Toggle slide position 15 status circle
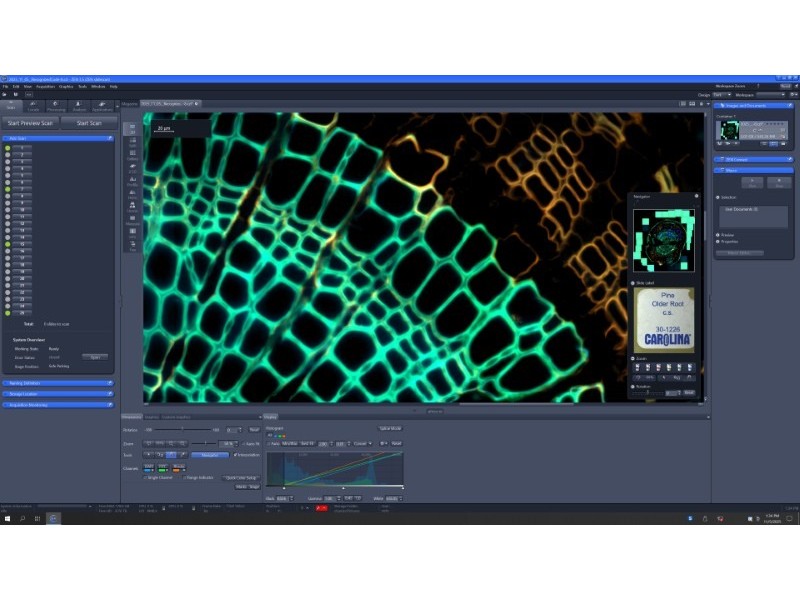 pyautogui.click(x=8, y=244)
